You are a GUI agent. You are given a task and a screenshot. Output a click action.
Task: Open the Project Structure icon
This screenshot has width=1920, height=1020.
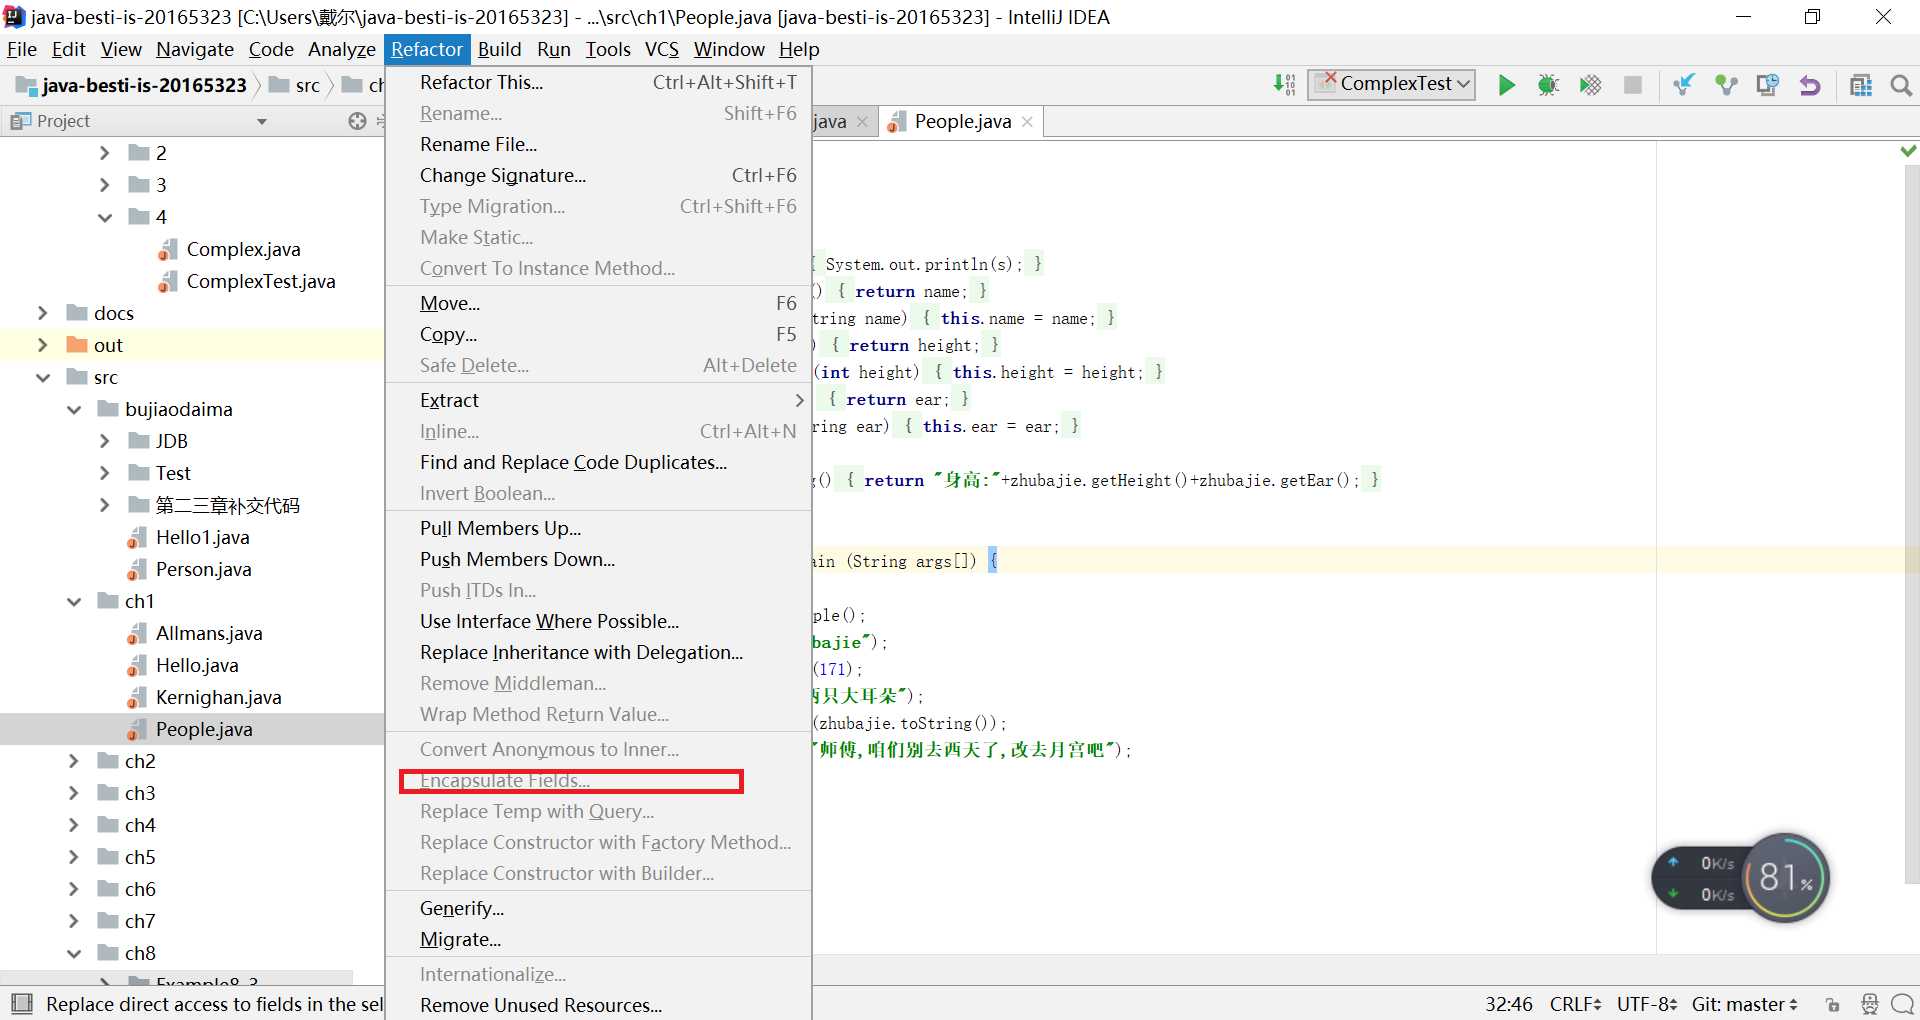pyautogui.click(x=1861, y=85)
